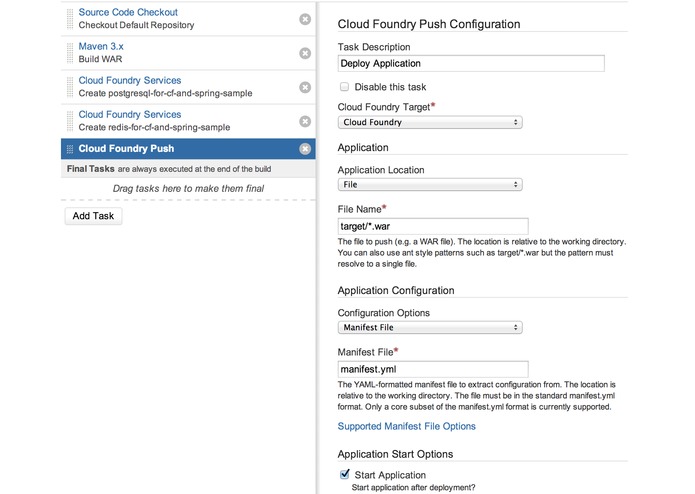Click the File Name input field
The image size is (695, 494).
(433, 226)
